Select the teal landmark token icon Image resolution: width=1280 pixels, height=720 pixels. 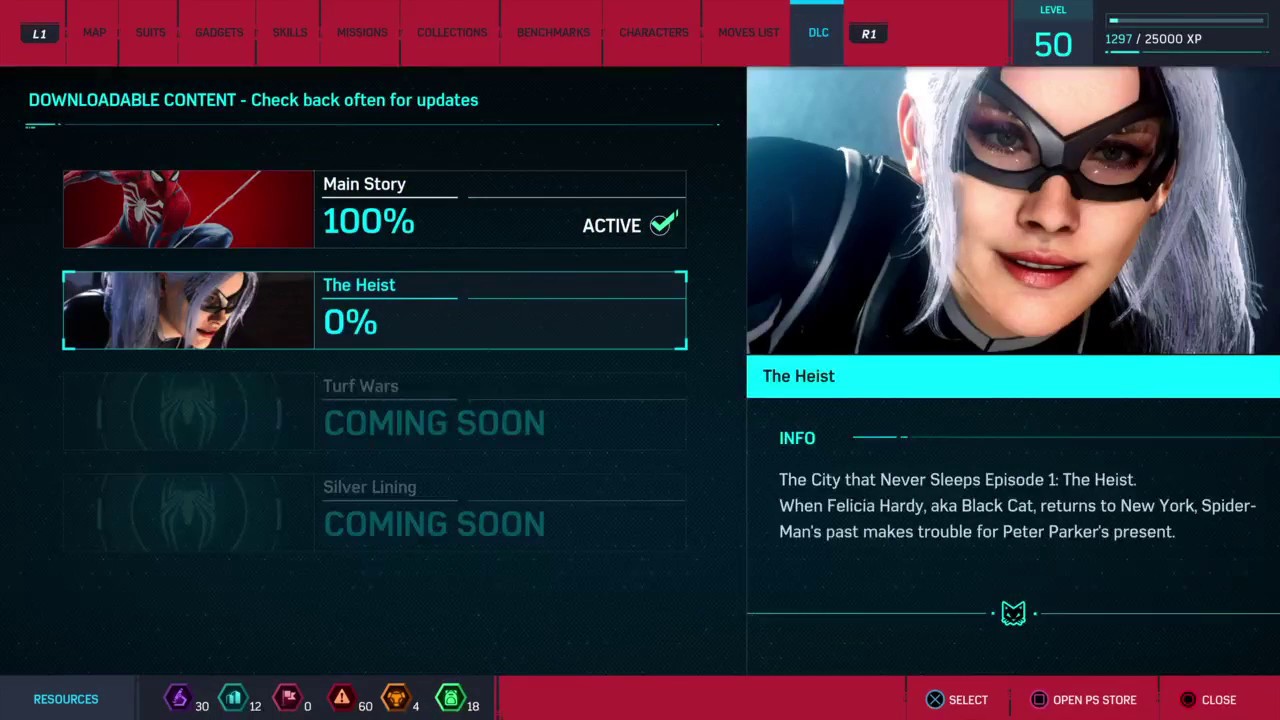click(x=233, y=697)
